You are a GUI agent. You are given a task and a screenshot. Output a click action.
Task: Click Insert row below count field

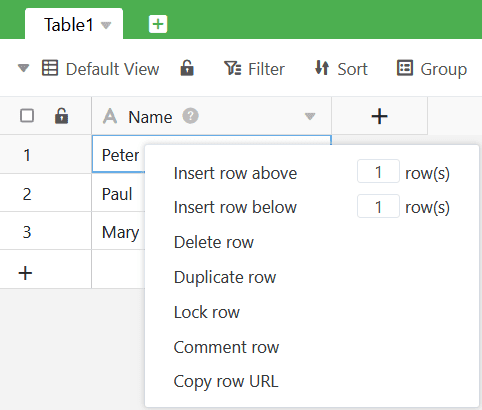point(378,206)
